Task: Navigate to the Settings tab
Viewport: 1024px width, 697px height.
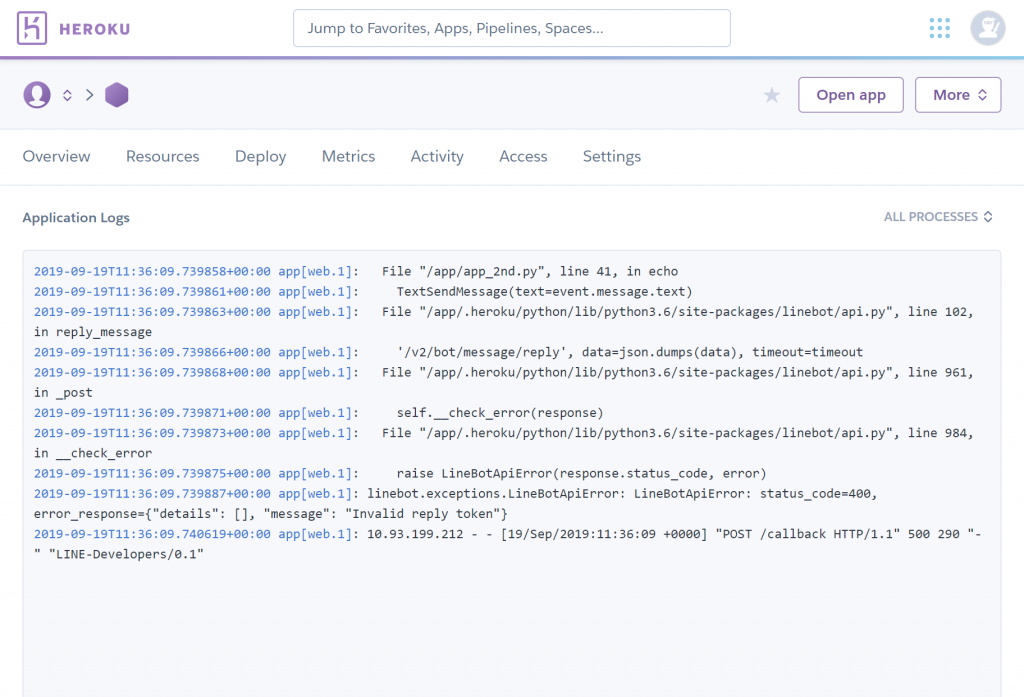Action: point(611,156)
